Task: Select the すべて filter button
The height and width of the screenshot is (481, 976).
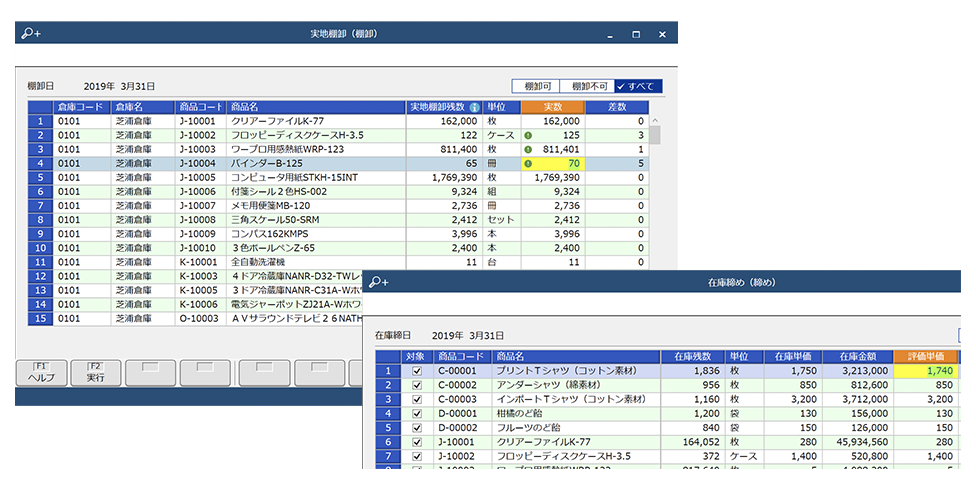Action: pyautogui.click(x=639, y=86)
